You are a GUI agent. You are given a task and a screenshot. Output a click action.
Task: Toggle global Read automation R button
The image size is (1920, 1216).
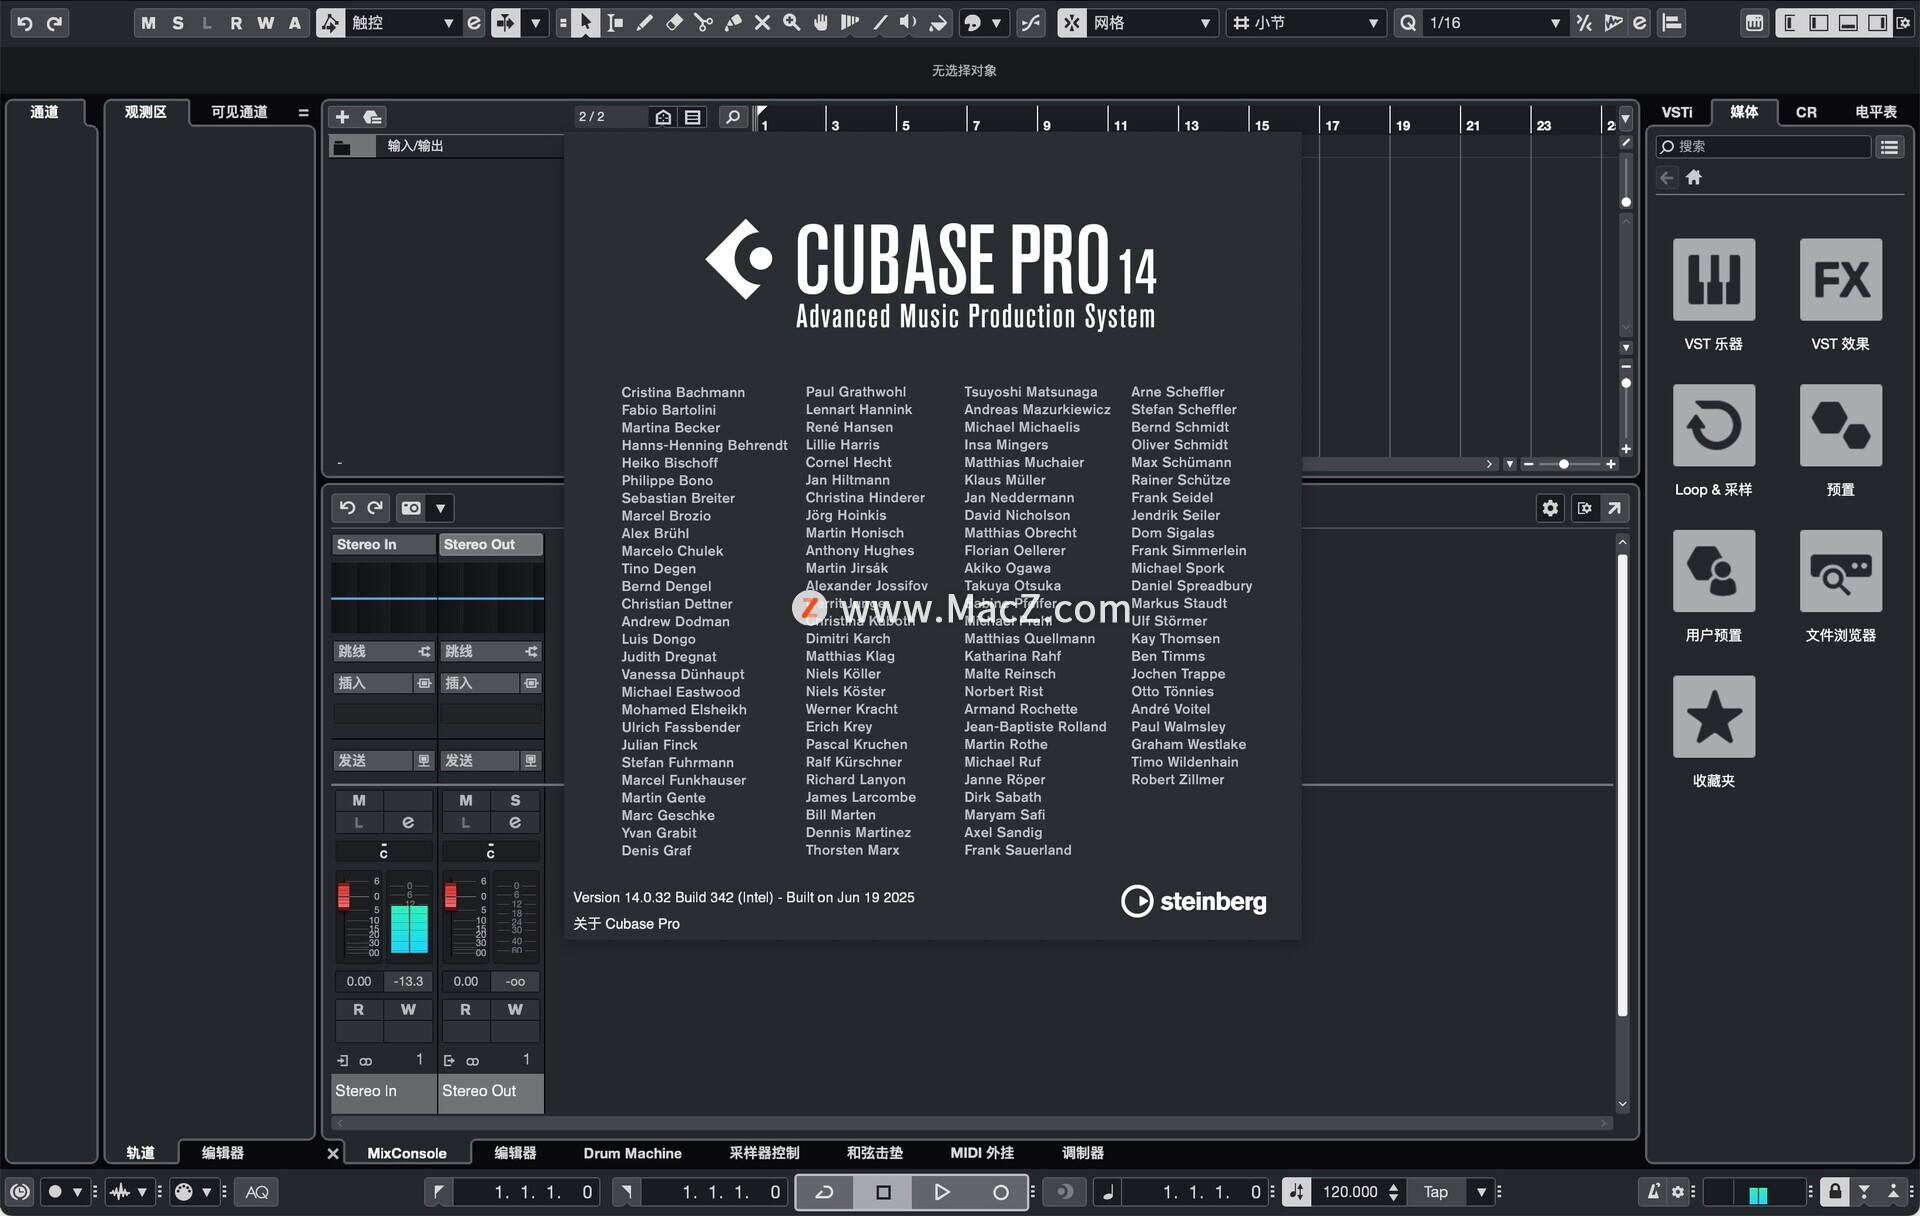tap(236, 22)
